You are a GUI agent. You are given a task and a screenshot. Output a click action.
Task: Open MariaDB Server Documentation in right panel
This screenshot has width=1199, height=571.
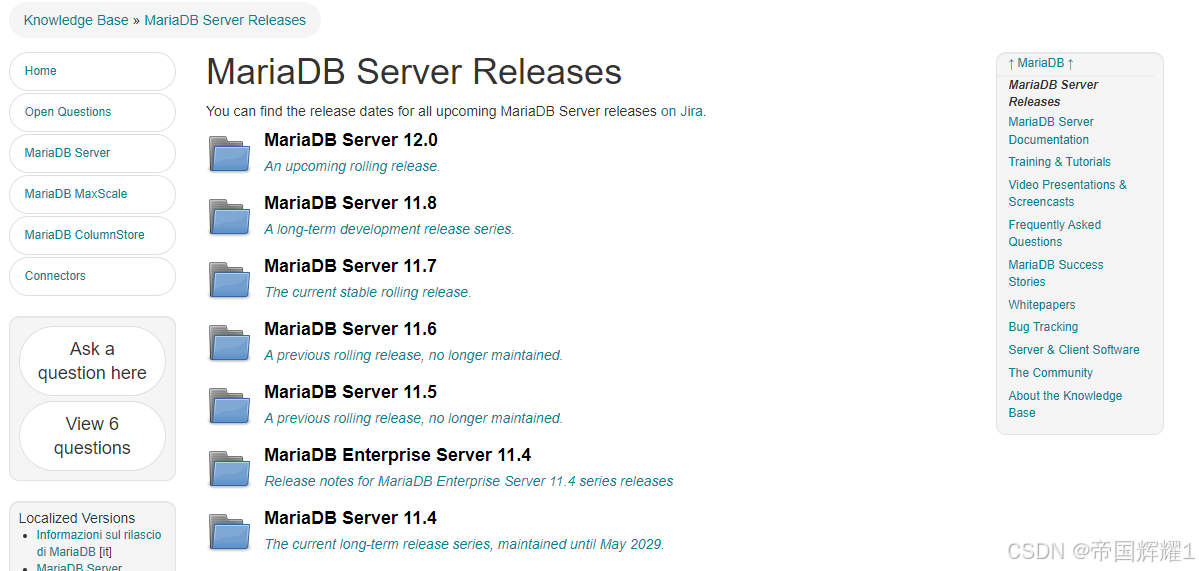click(x=1051, y=131)
